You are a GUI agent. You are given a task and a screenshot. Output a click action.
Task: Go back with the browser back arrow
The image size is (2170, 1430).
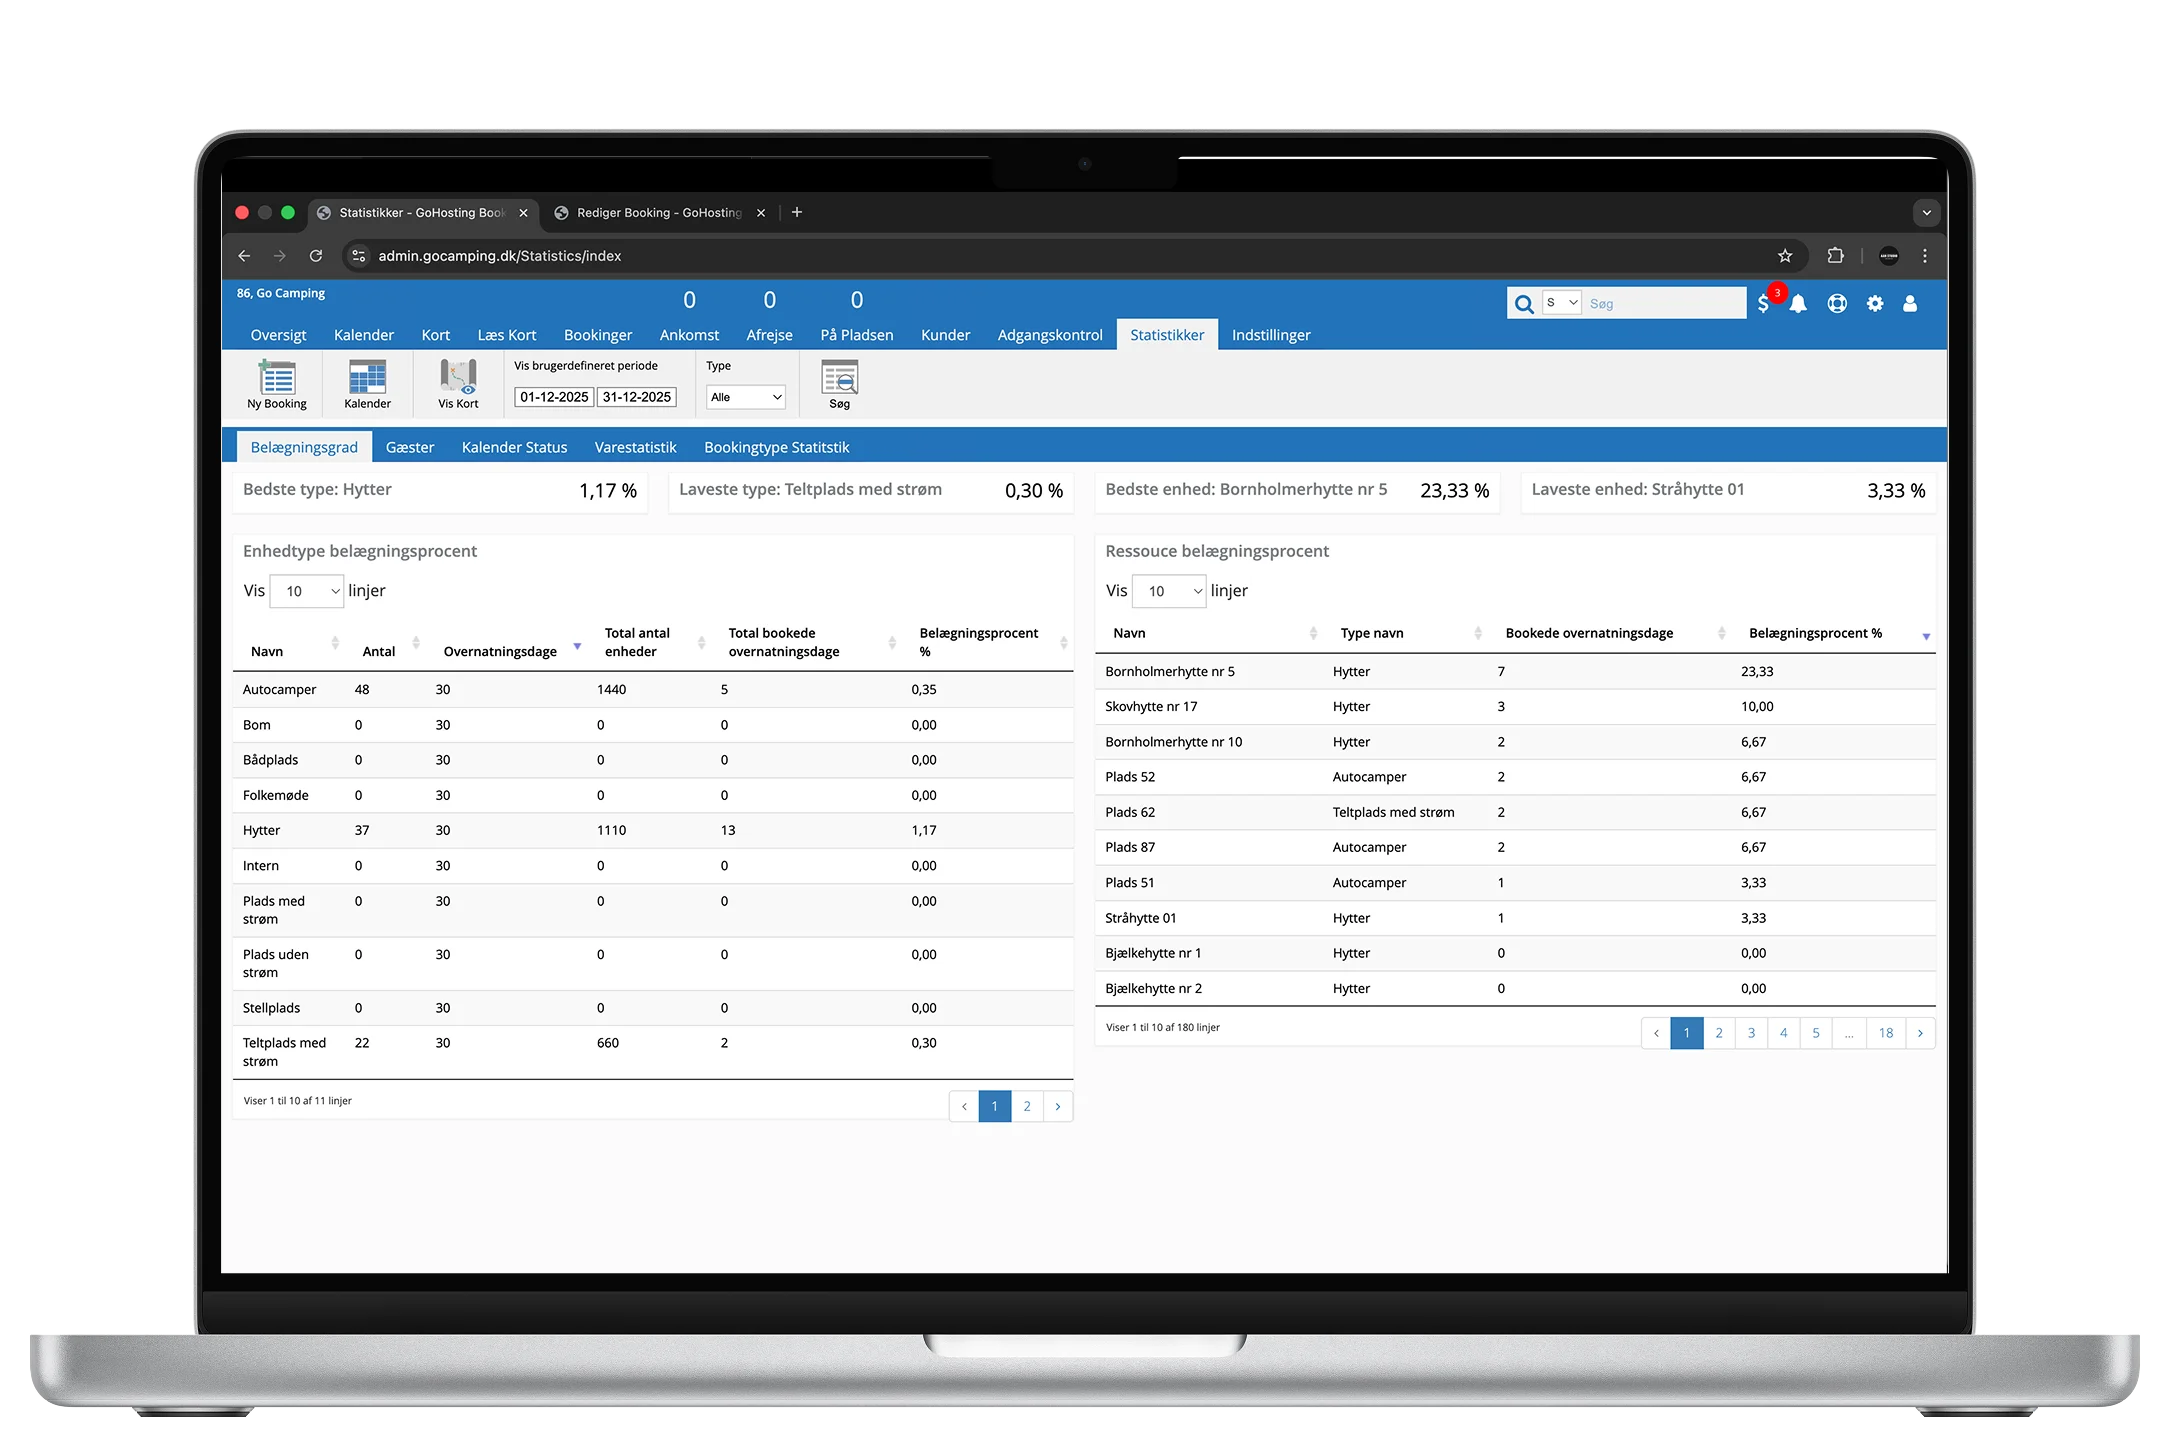point(244,256)
